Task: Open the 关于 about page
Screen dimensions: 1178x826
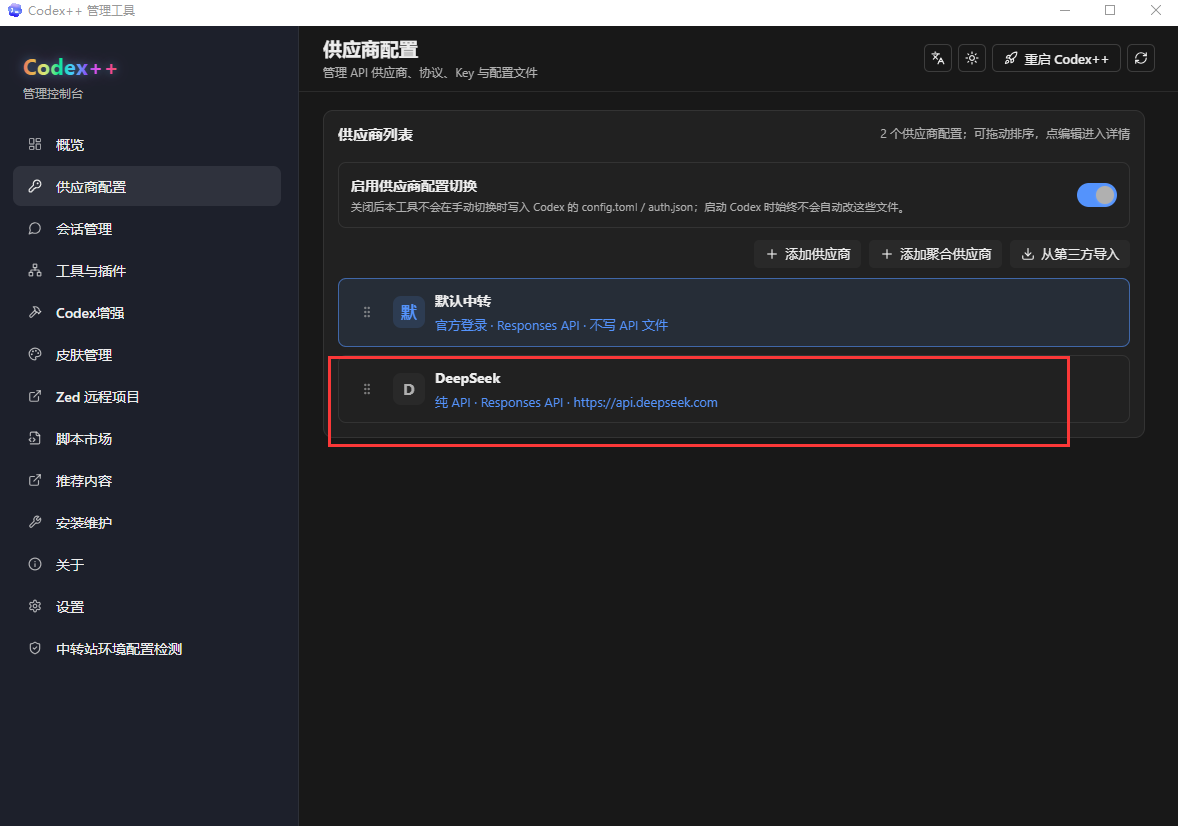Action: [146, 564]
